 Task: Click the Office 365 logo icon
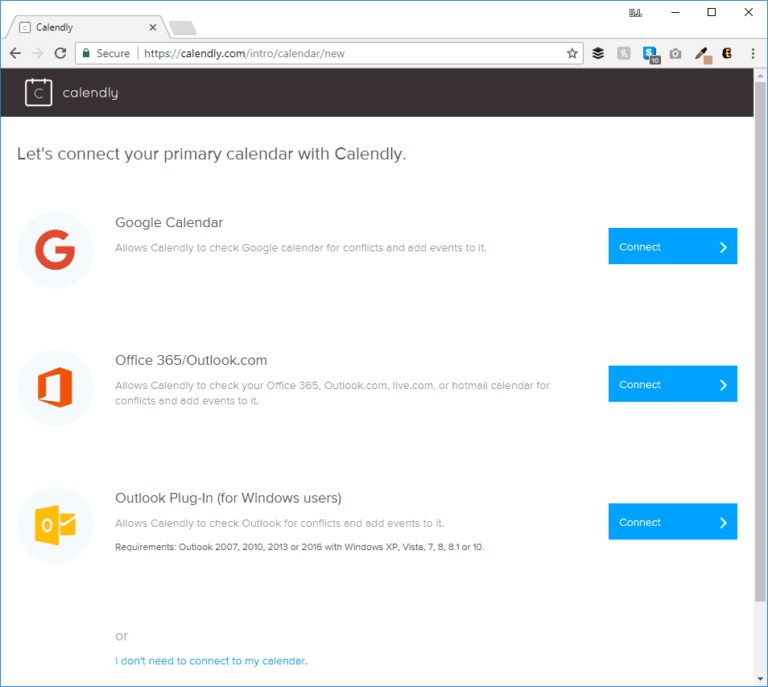point(55,387)
